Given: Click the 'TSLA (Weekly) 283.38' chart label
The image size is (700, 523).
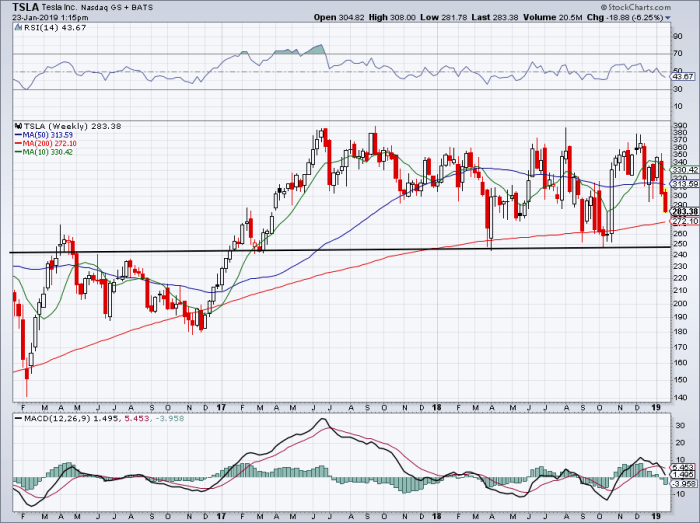Looking at the screenshot, I should 72,126.
